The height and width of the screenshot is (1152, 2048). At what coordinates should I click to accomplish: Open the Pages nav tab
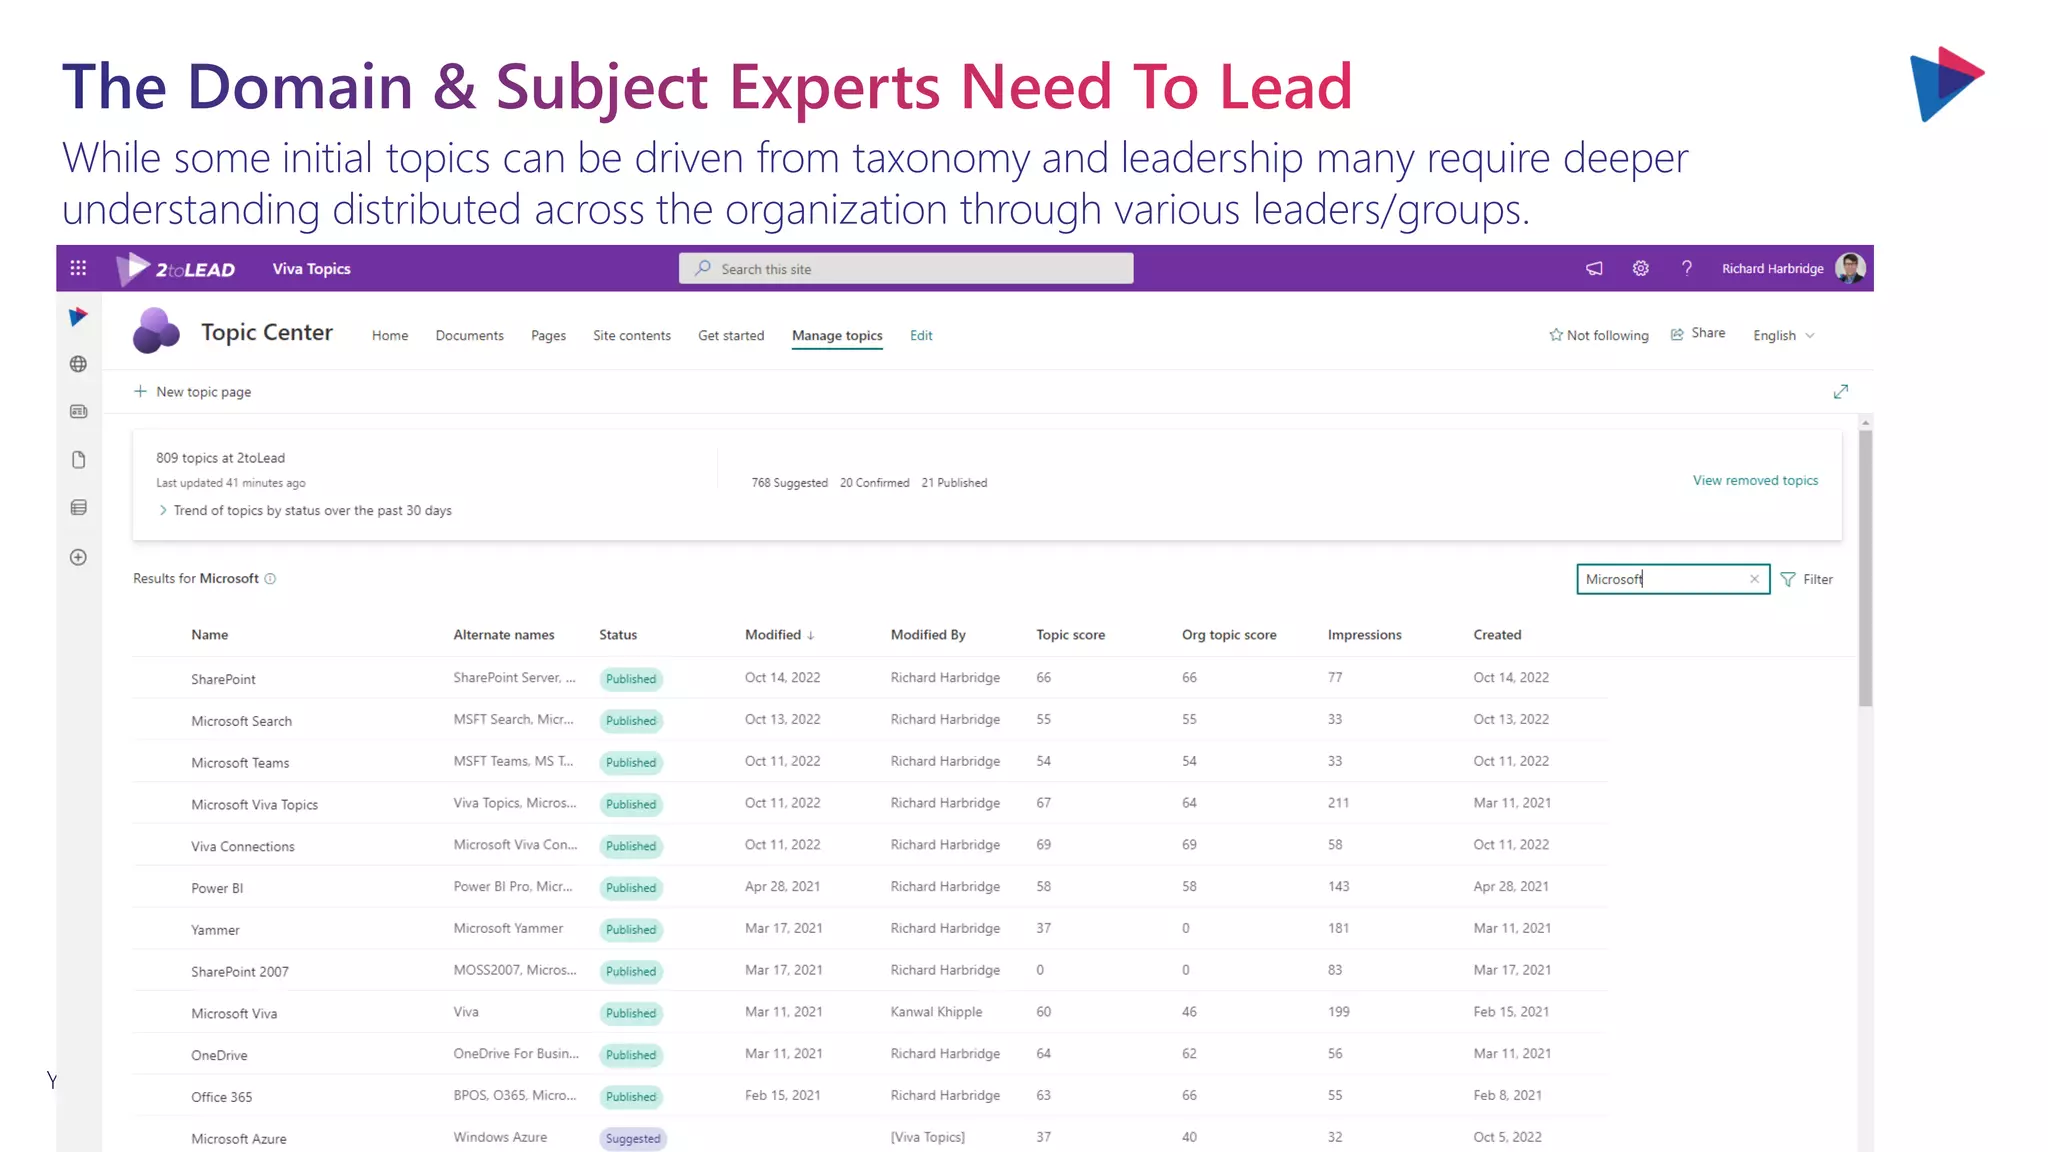click(548, 336)
